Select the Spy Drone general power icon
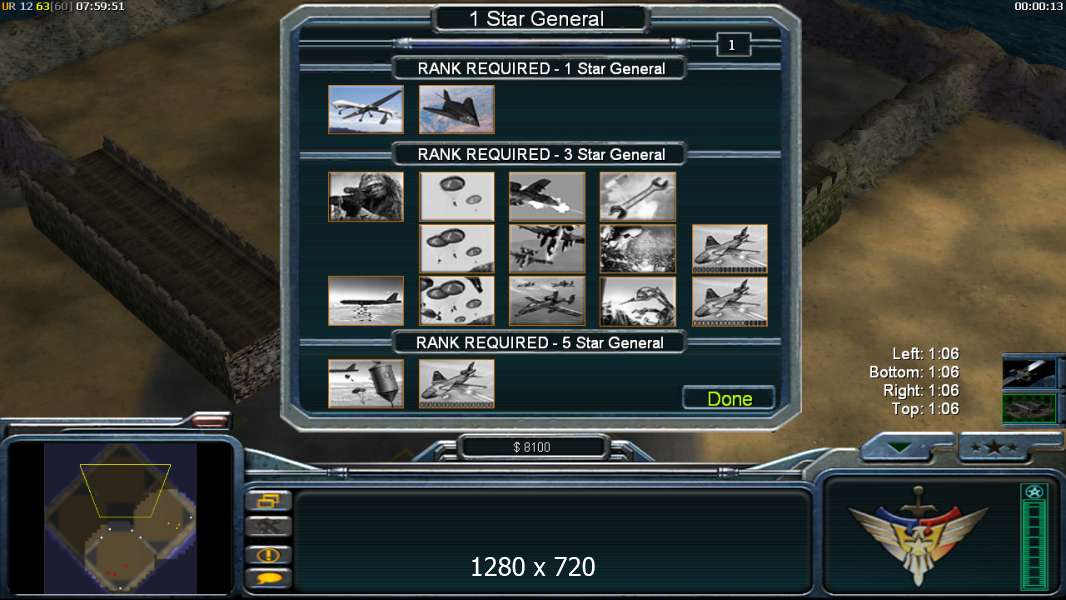 366,109
